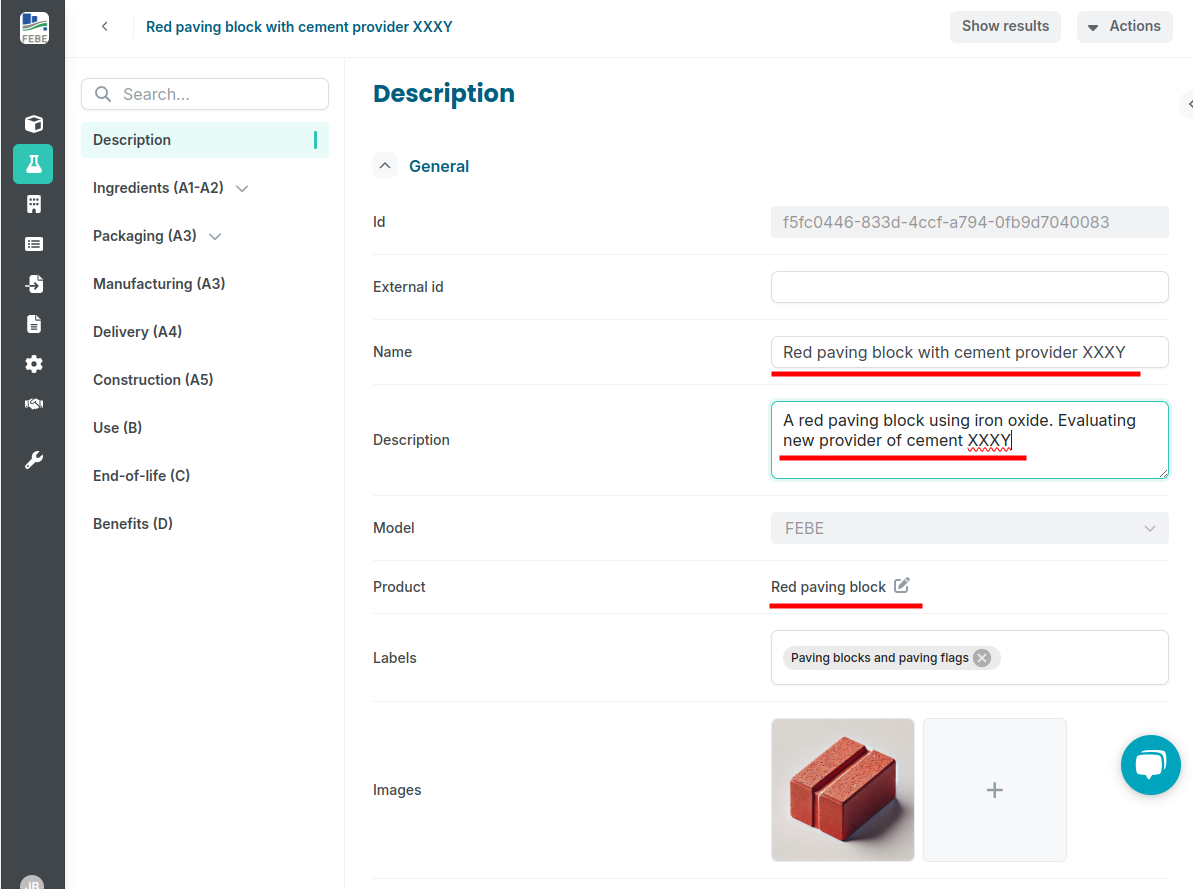1193x889 pixels.
Task: Click the user avatar in the sidebar
Action: [x=32, y=882]
